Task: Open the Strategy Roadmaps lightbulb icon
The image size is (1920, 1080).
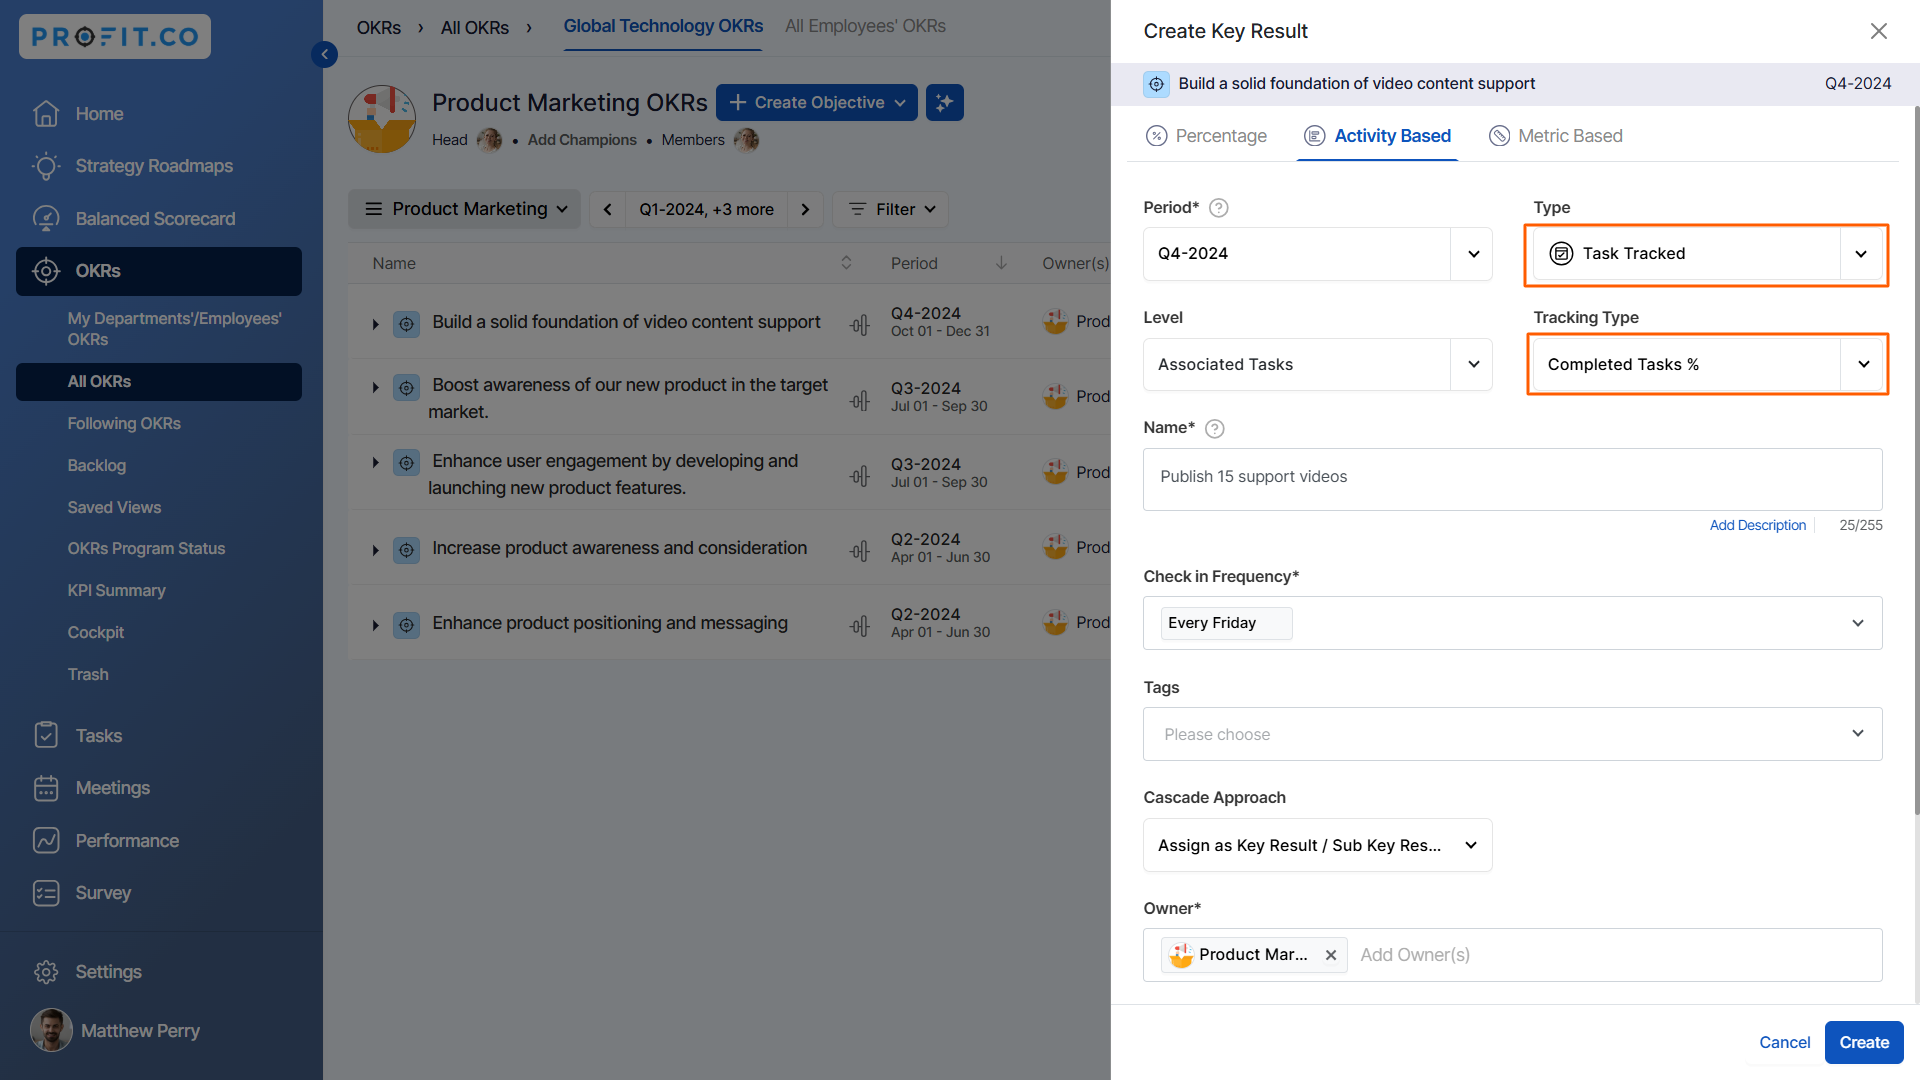Action: (46, 166)
